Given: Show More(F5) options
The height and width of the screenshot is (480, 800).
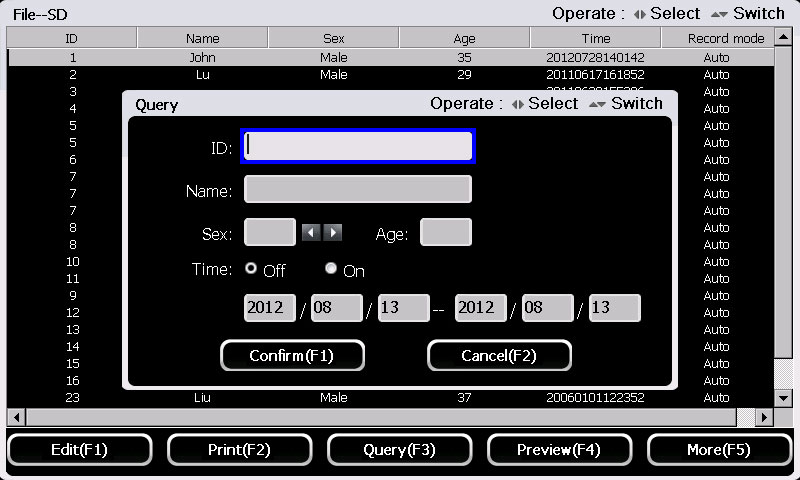Looking at the screenshot, I should coord(718,450).
